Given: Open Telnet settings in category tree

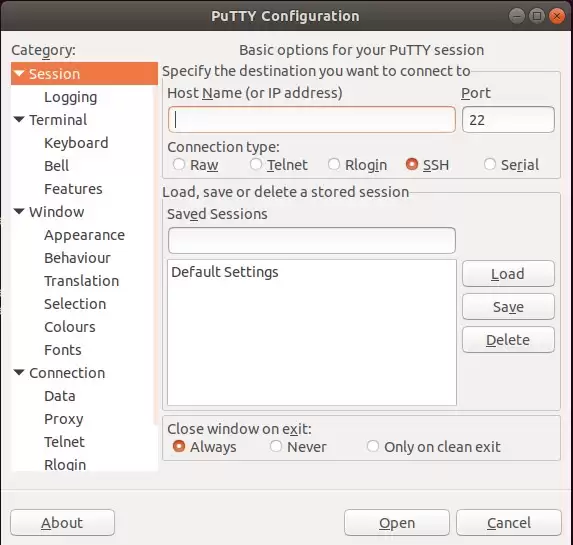Looking at the screenshot, I should point(64,442).
